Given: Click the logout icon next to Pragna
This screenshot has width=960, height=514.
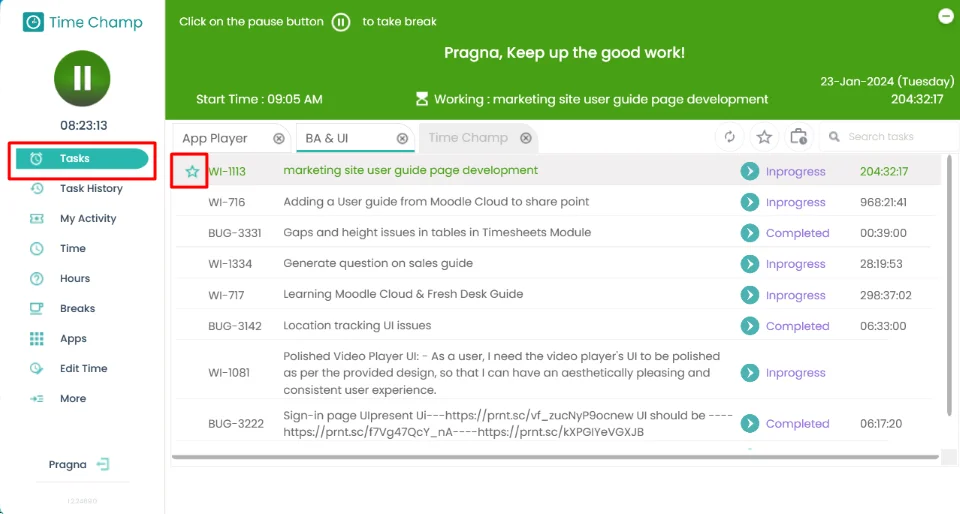Looking at the screenshot, I should pos(103,464).
